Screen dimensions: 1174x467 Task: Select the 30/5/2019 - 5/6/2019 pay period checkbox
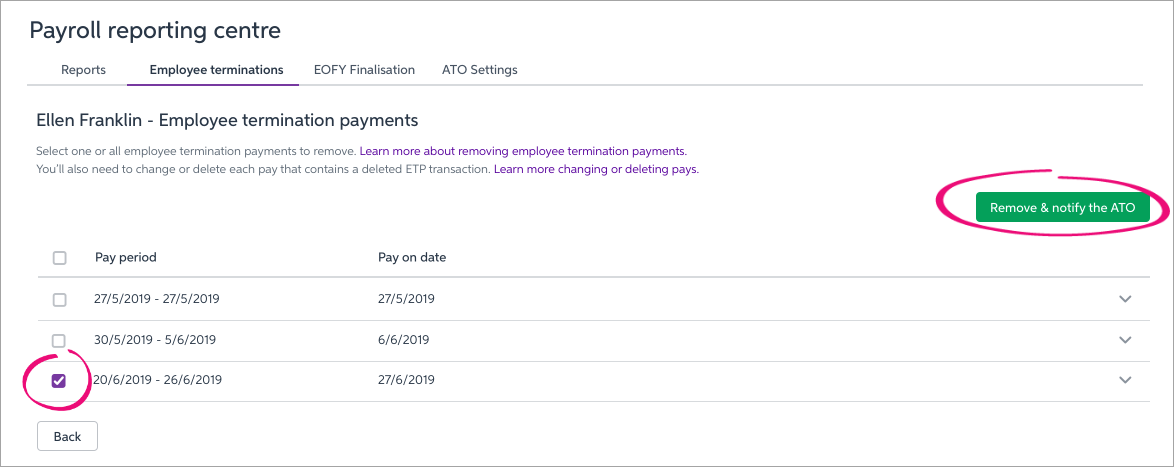click(x=59, y=340)
